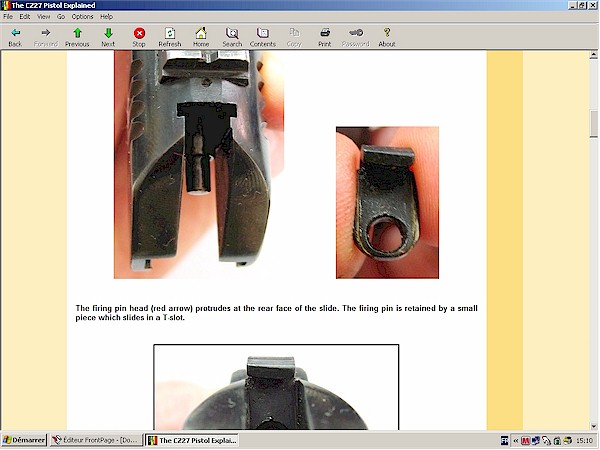Return to the Home page
Image resolution: width=600 pixels, height=450 pixels.
tap(201, 37)
